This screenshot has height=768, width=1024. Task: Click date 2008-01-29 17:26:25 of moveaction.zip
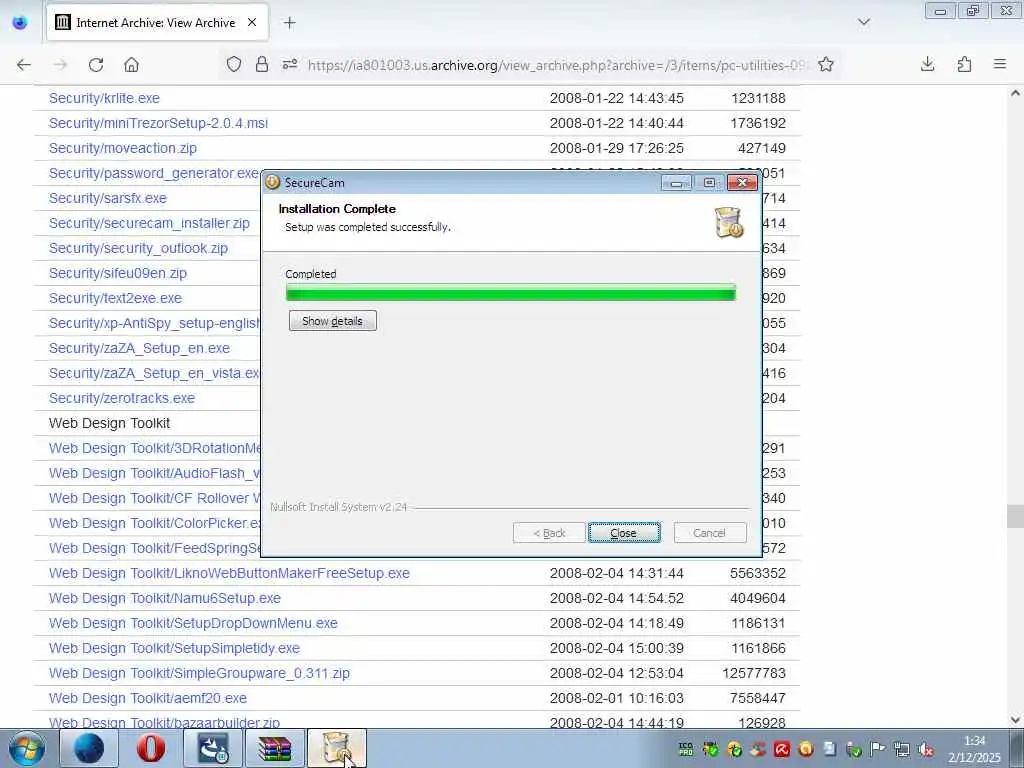[x=616, y=148]
